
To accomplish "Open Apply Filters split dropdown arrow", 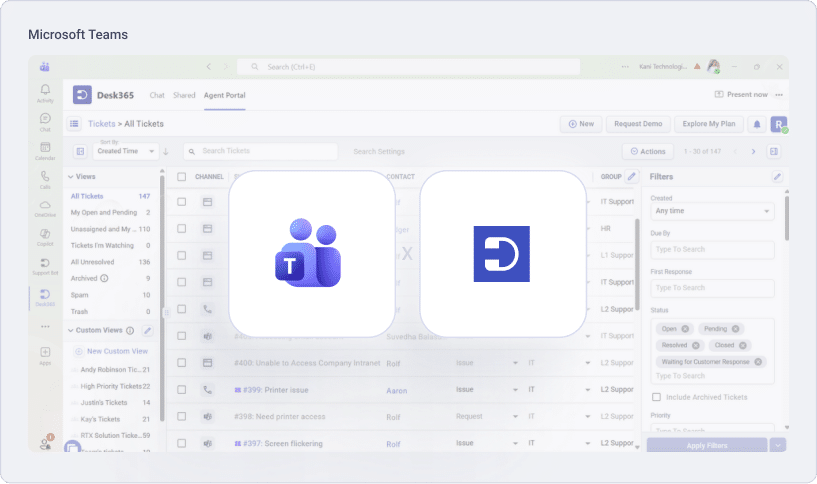I will click(778, 445).
